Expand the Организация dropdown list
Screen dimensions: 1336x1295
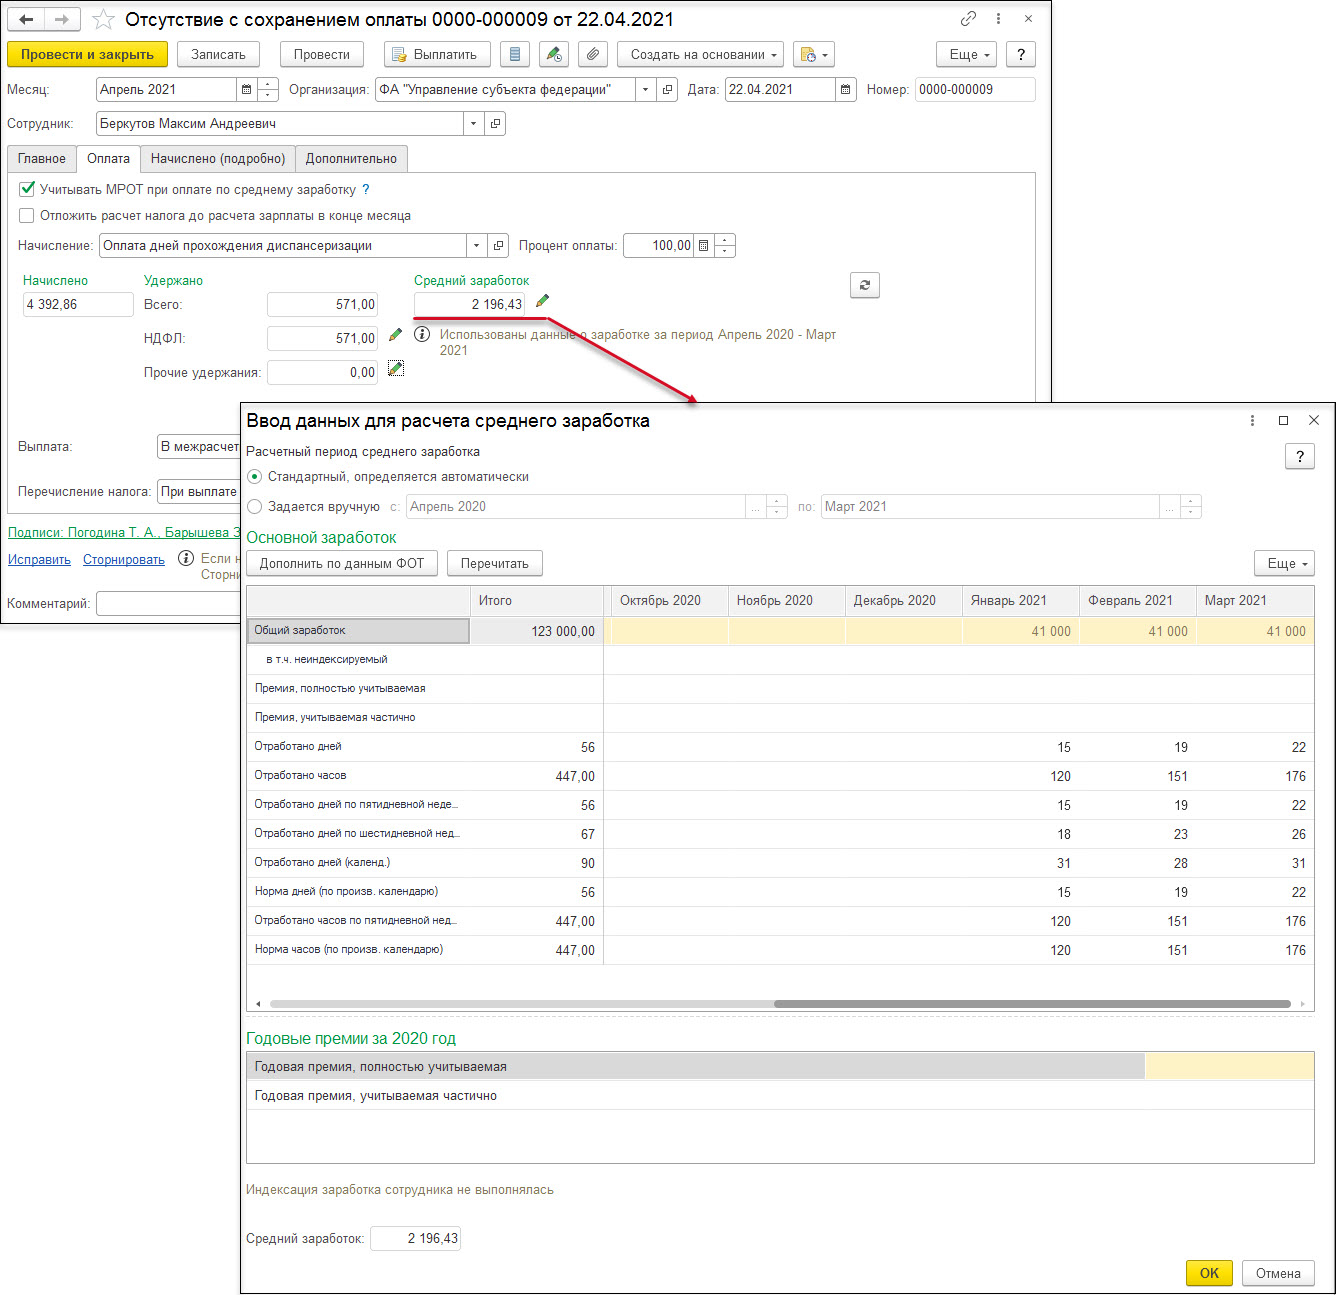[646, 89]
